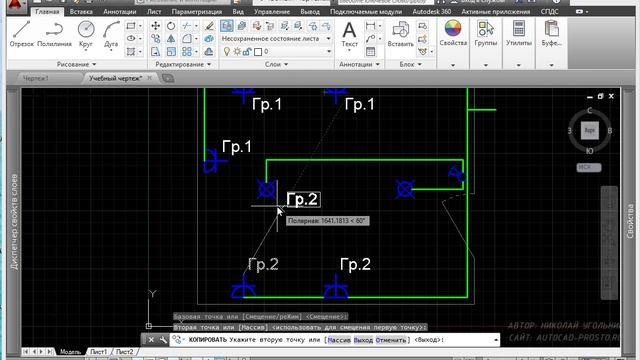Click the block editor icon
Image resolution: width=640 pixels, height=360 pixels.
[x=422, y=39]
